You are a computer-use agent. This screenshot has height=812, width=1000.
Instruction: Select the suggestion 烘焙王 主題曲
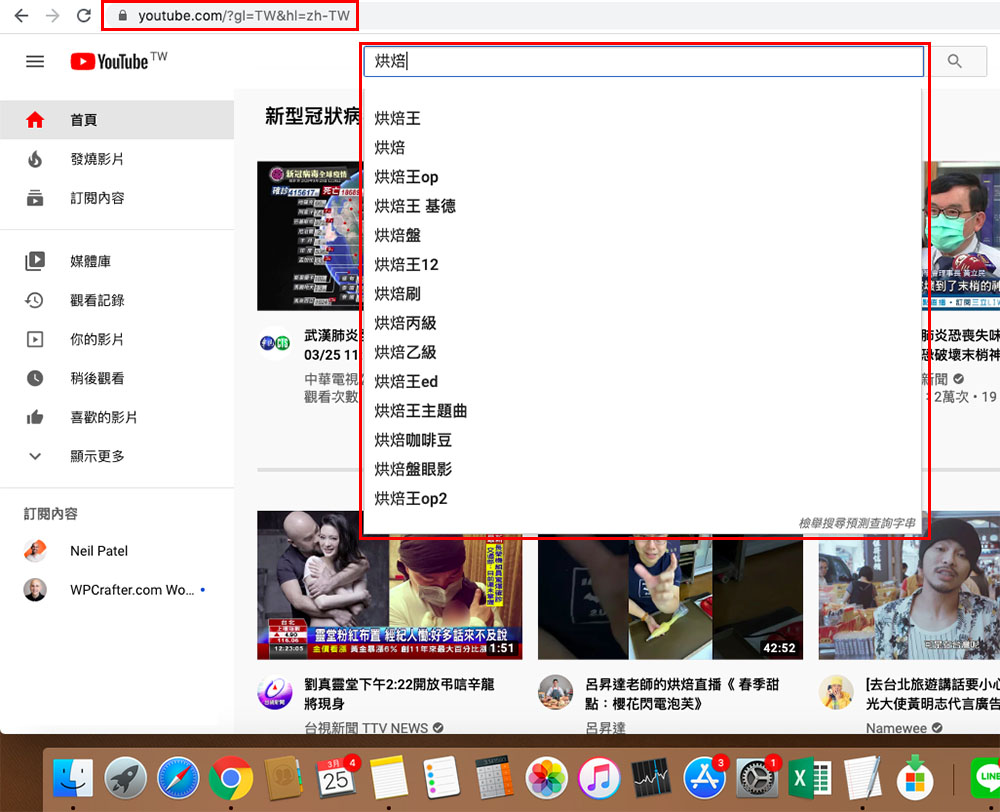tap(420, 410)
